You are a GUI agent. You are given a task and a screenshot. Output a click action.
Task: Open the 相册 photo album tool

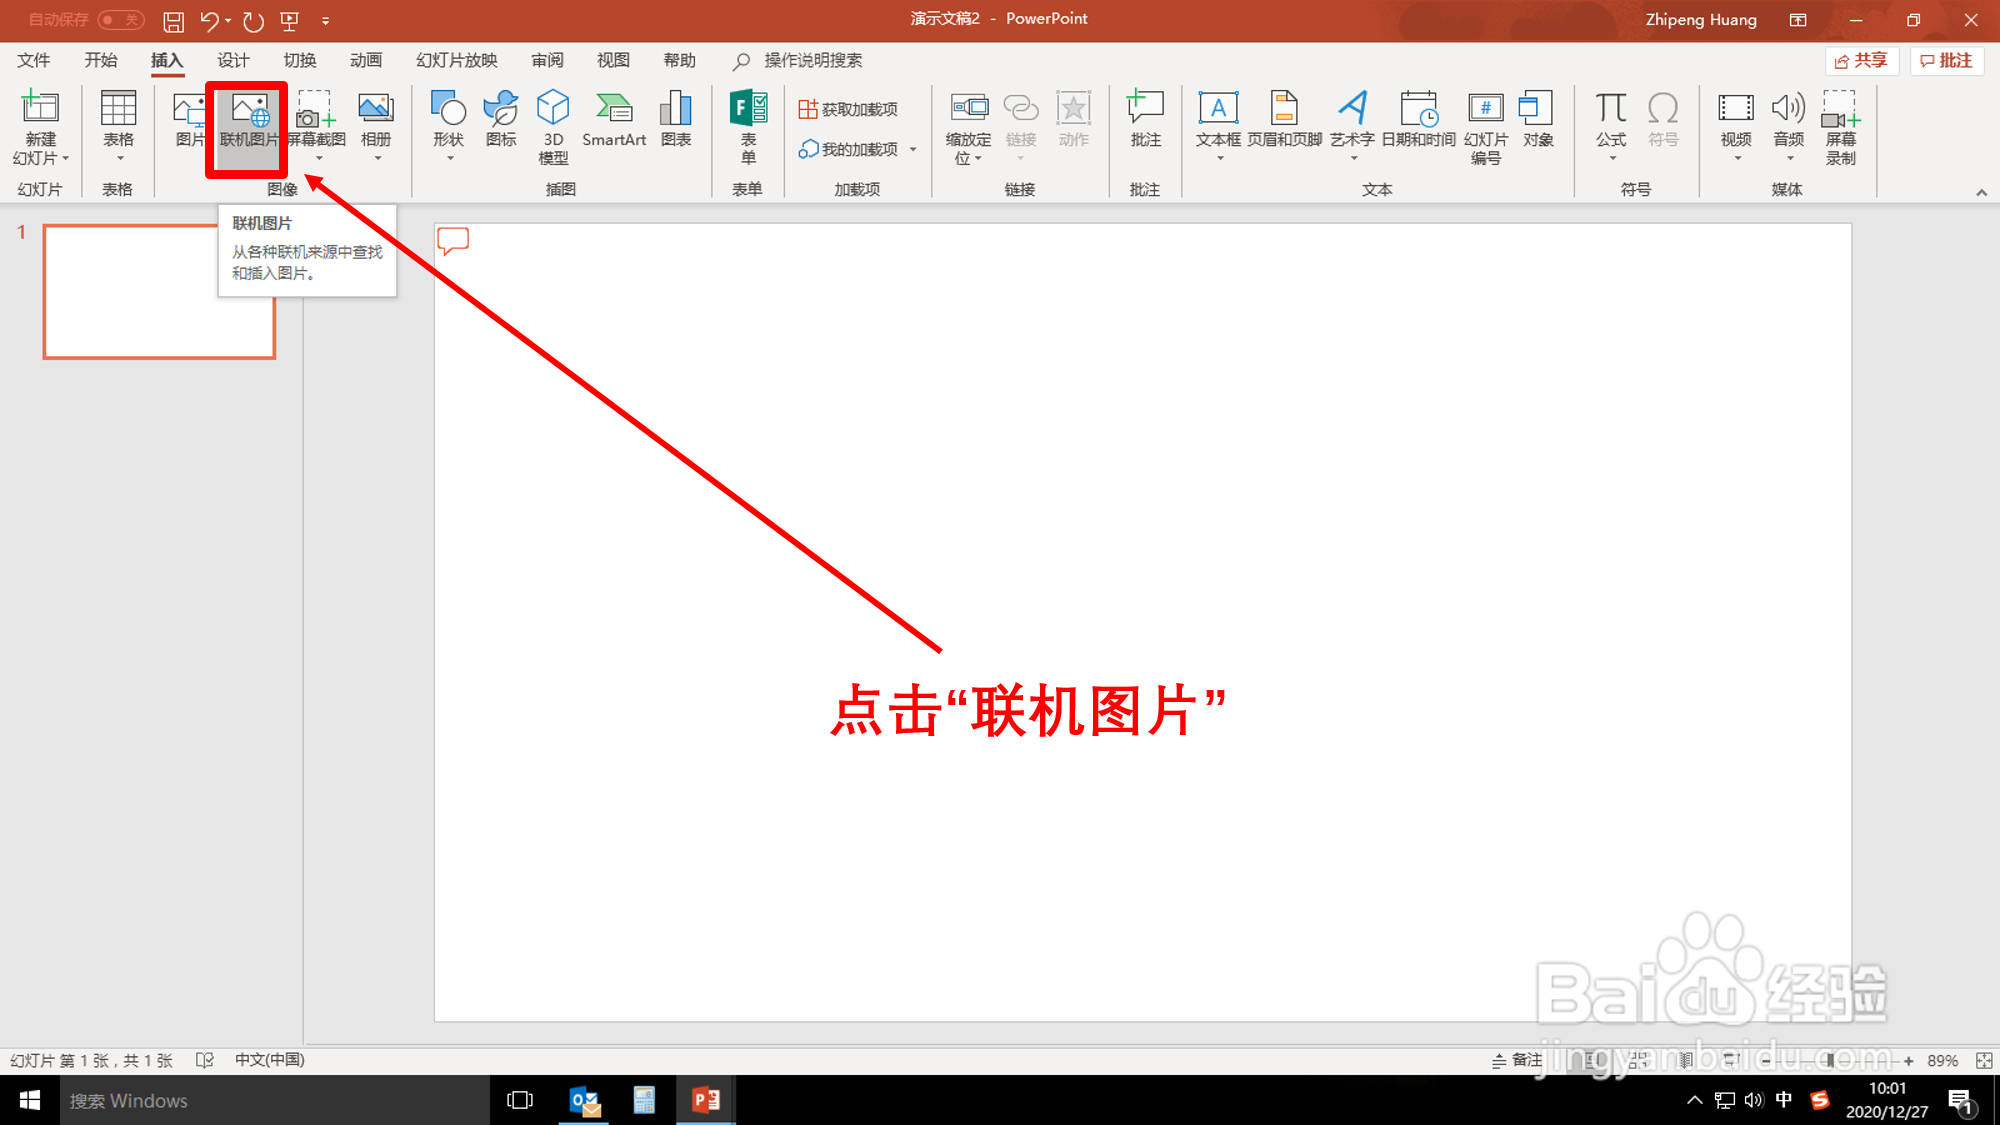click(376, 125)
